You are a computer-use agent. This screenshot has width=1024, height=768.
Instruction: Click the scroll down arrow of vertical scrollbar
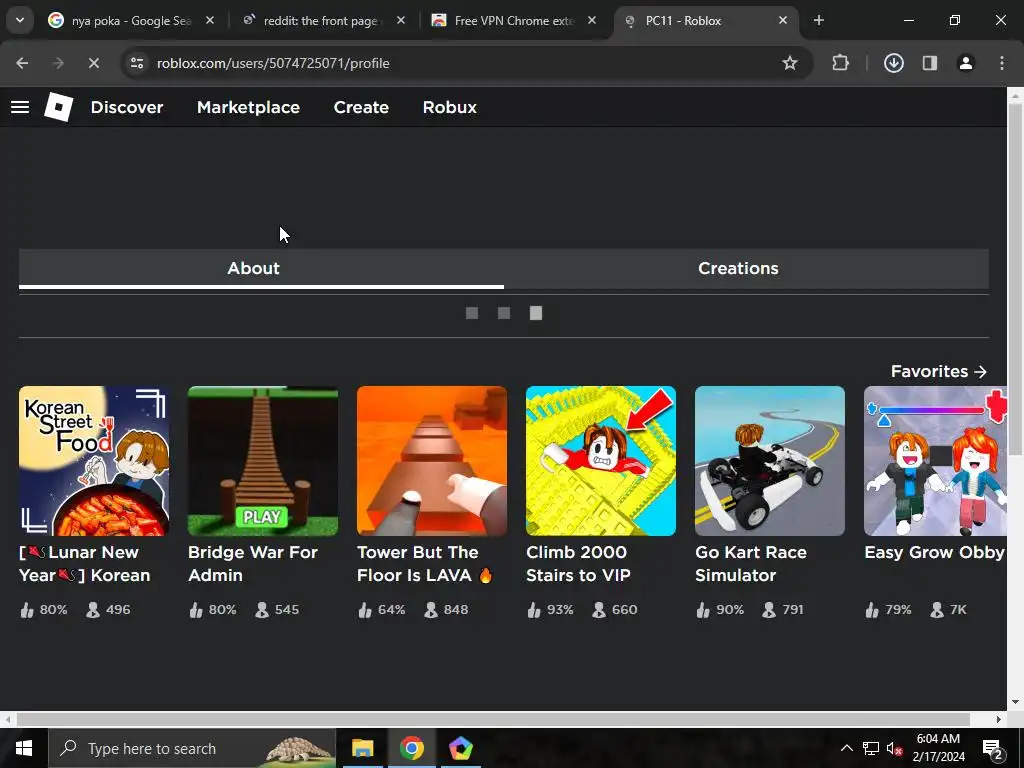tap(1015, 702)
